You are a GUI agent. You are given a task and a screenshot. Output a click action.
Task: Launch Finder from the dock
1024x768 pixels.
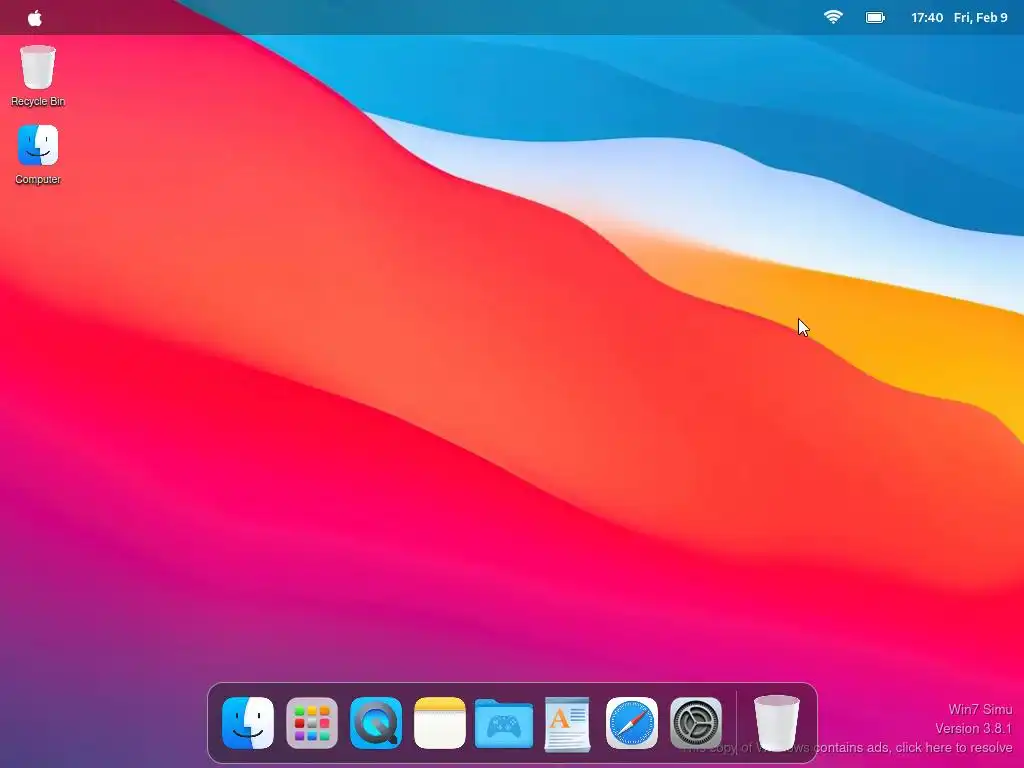point(248,723)
